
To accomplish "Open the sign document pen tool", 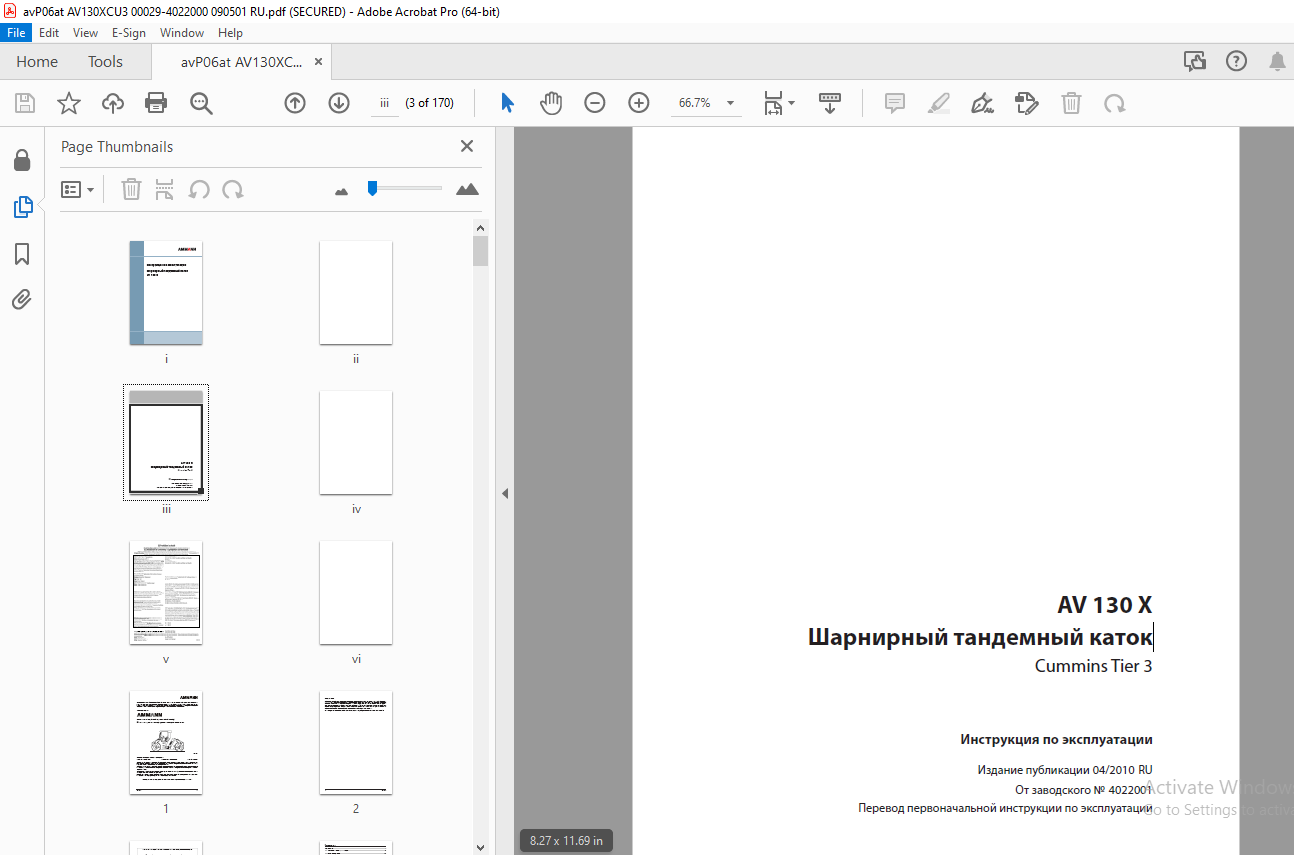I will click(x=982, y=103).
